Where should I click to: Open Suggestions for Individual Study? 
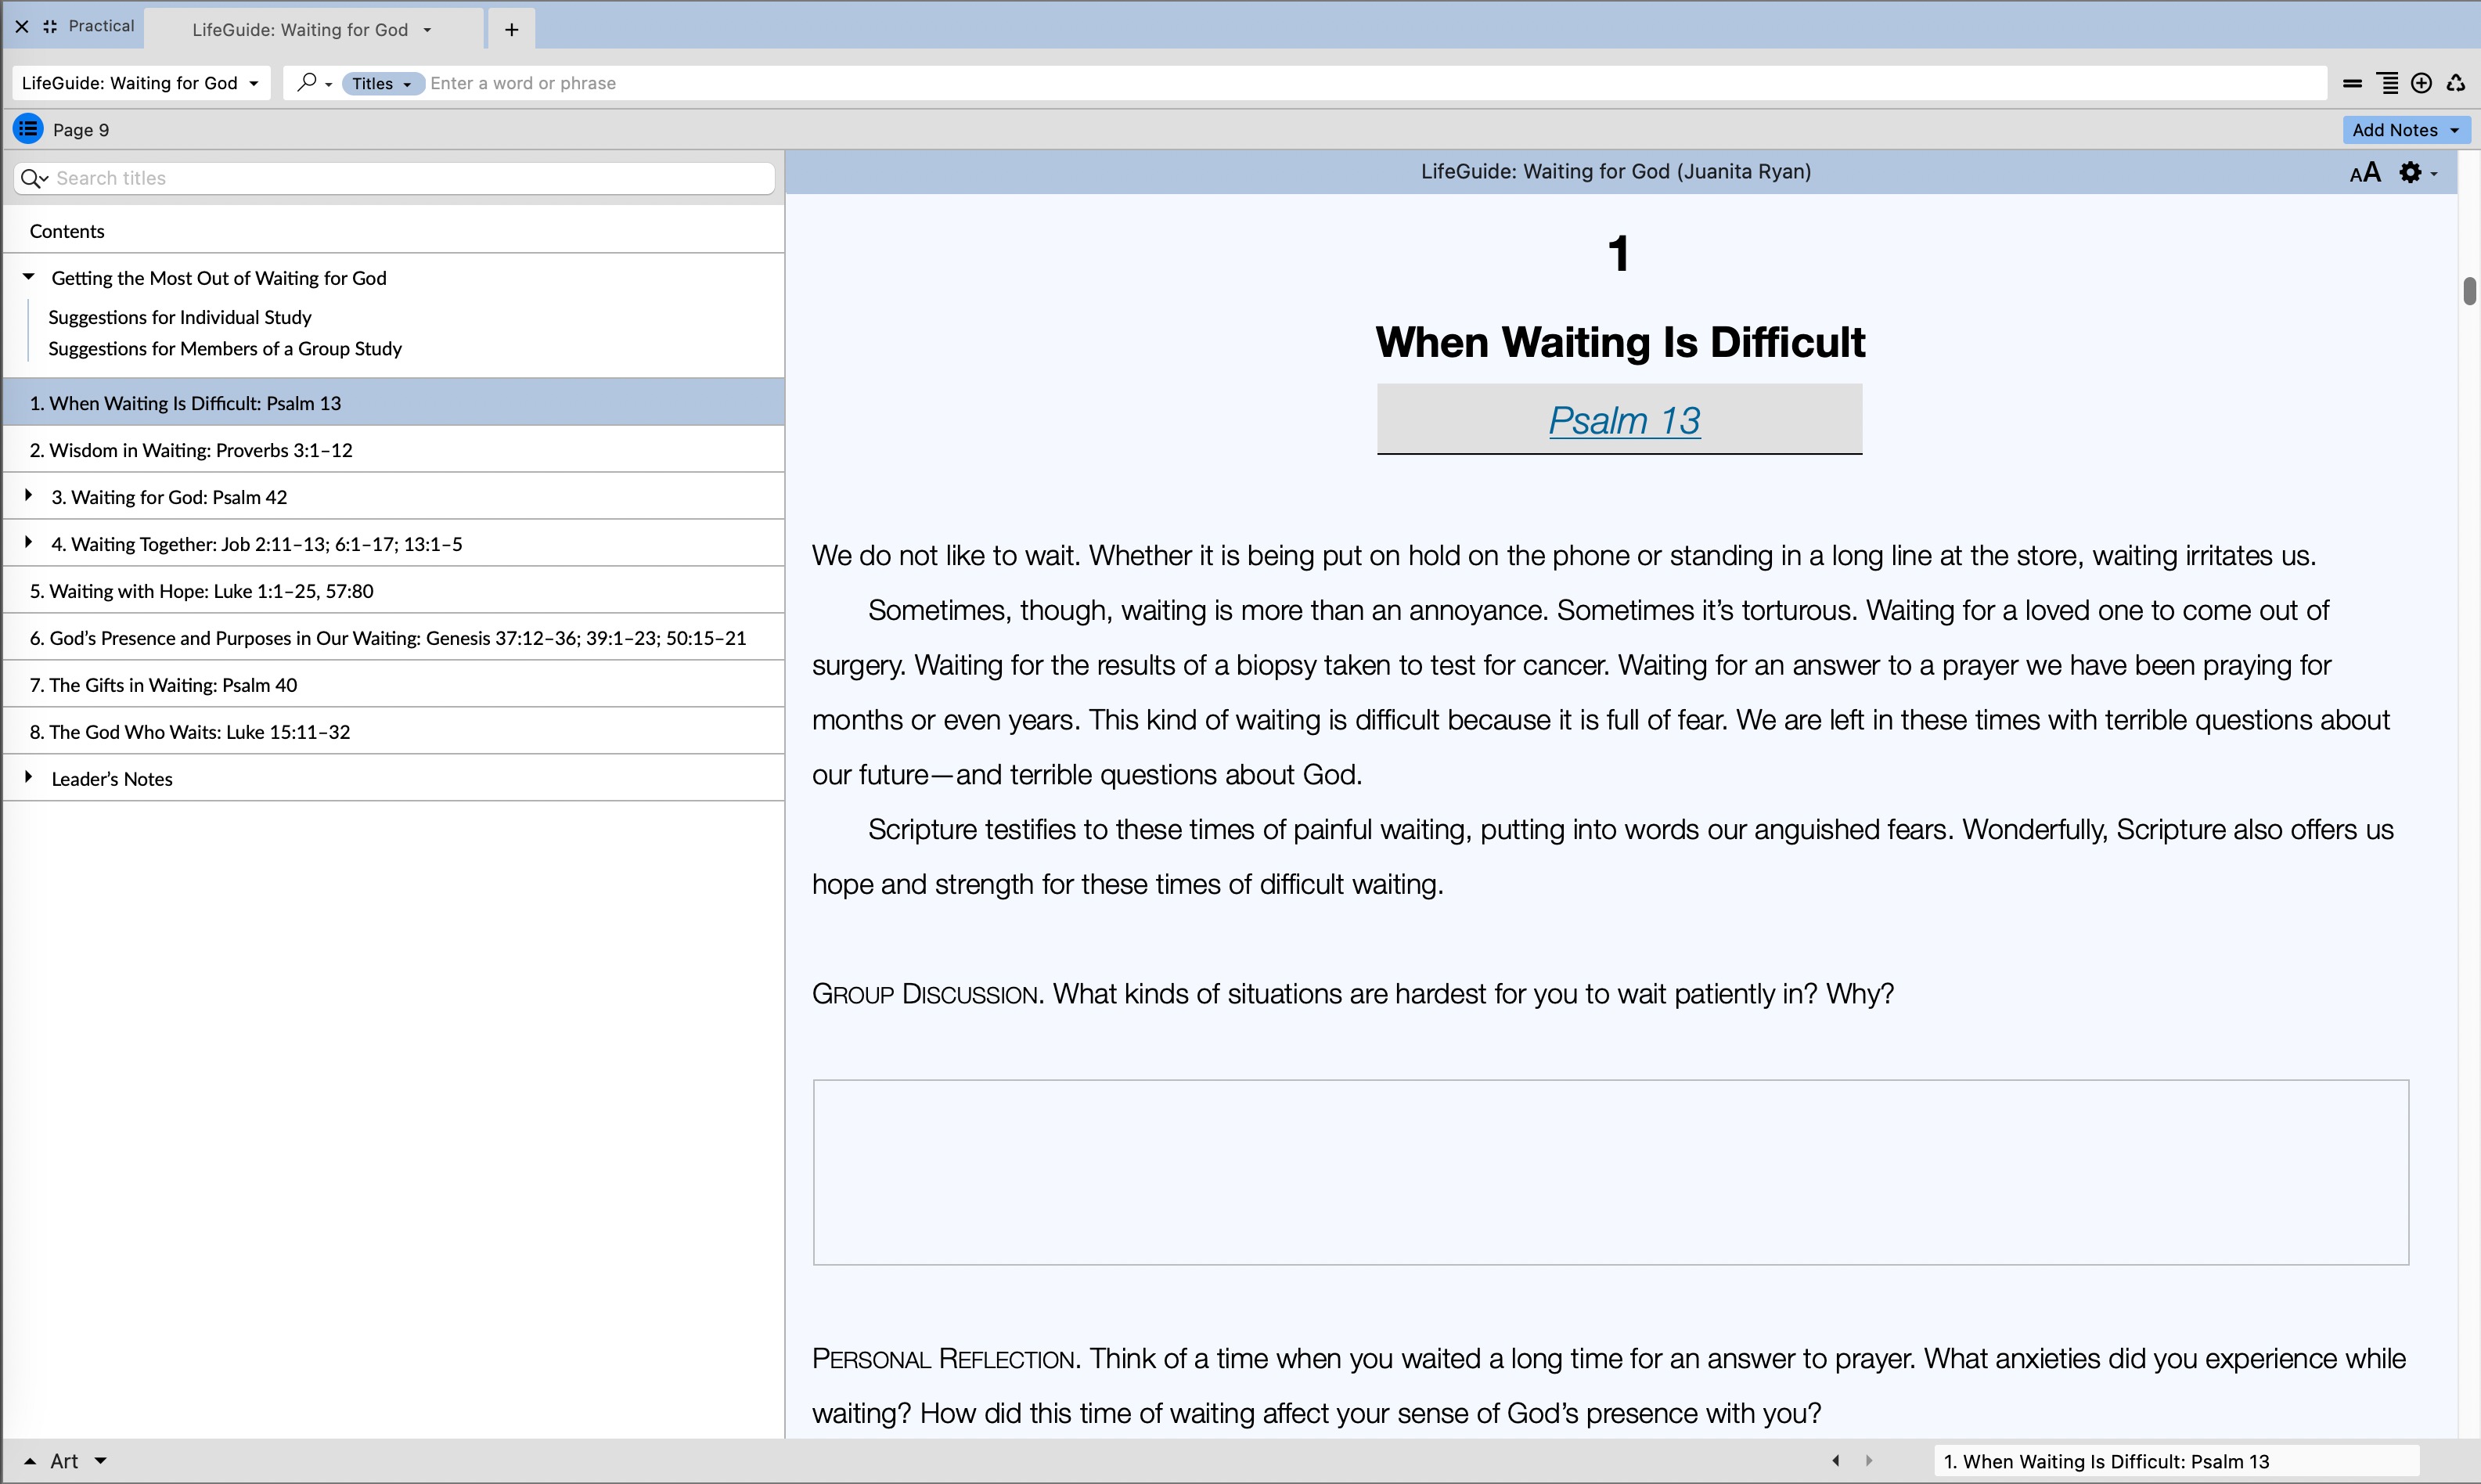click(x=180, y=317)
